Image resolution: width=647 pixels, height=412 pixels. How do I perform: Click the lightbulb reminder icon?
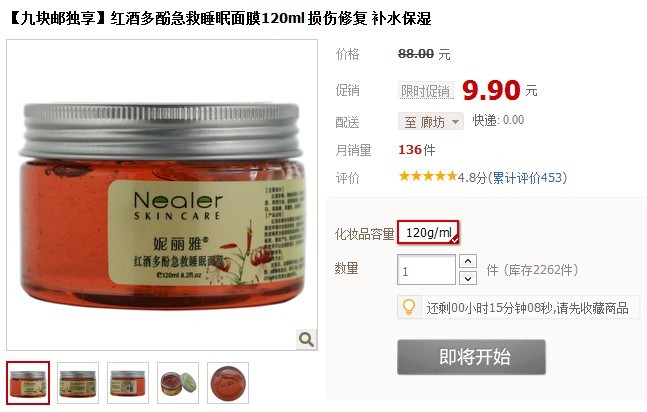[409, 307]
